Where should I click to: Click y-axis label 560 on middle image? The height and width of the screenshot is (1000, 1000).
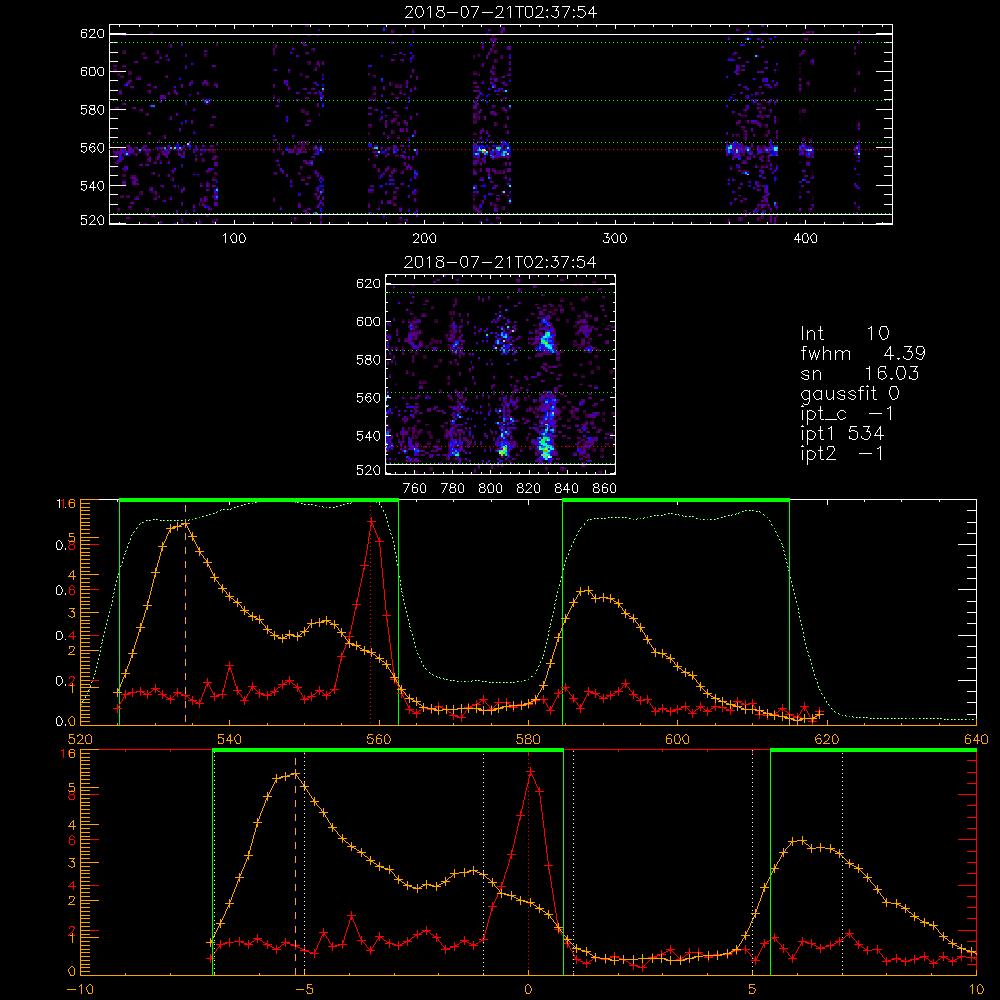[368, 398]
